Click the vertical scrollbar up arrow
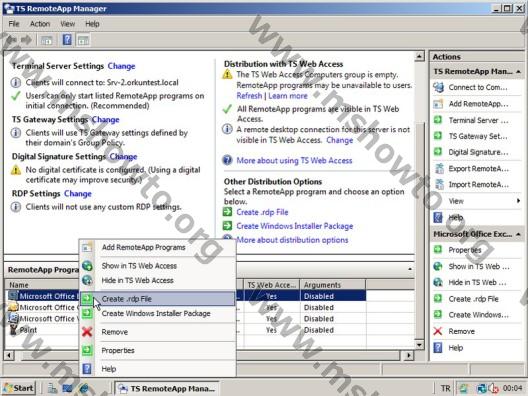The image size is (528, 396). coord(419,56)
